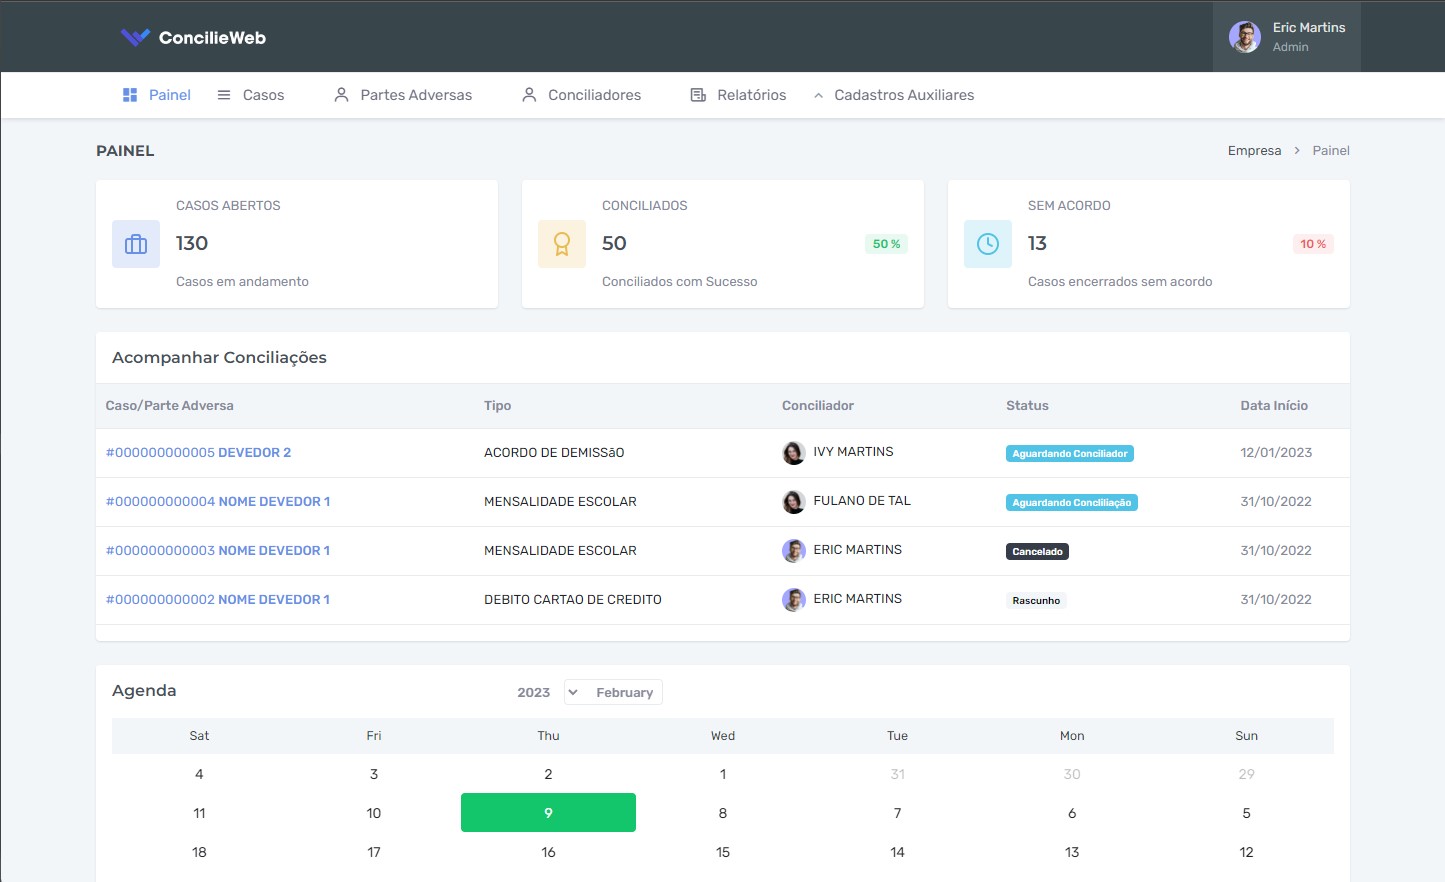Click DEBITO CARTAO DE CREDITO cell

pyautogui.click(x=573, y=600)
